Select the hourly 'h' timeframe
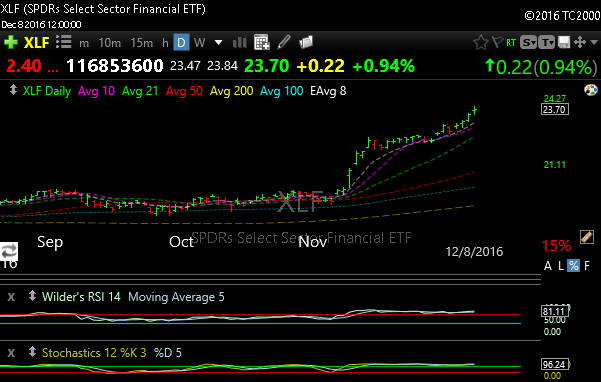The width and height of the screenshot is (601, 382). pos(165,43)
